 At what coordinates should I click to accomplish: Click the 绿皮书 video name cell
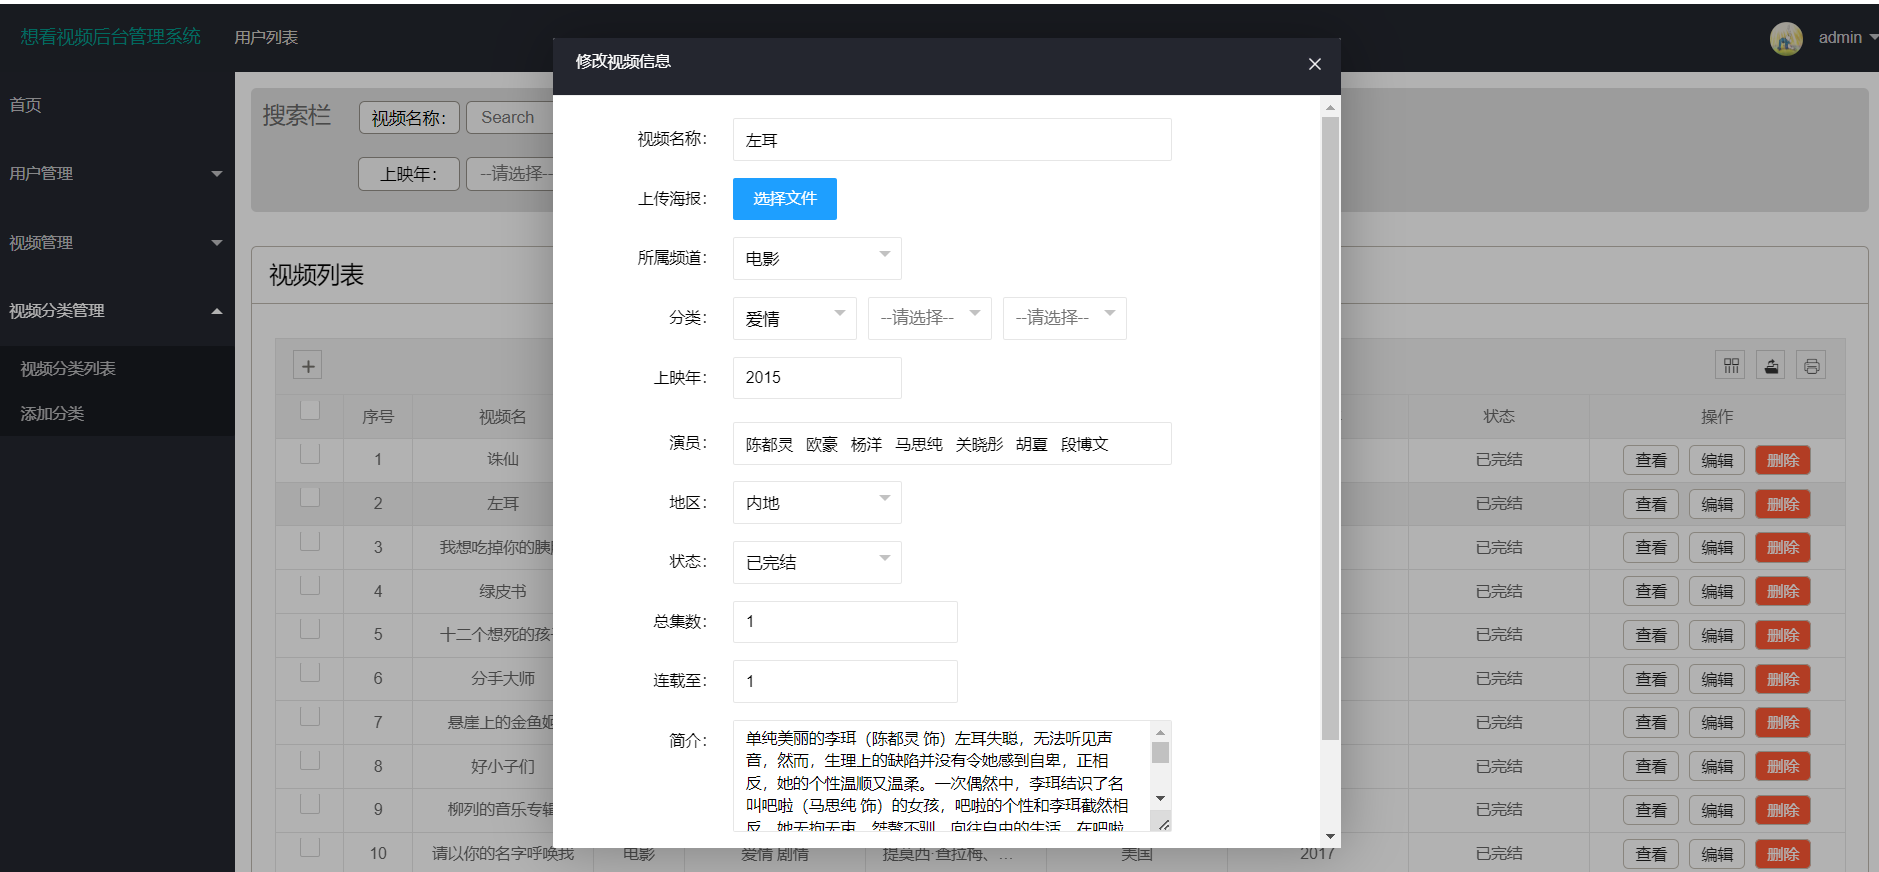(x=502, y=591)
